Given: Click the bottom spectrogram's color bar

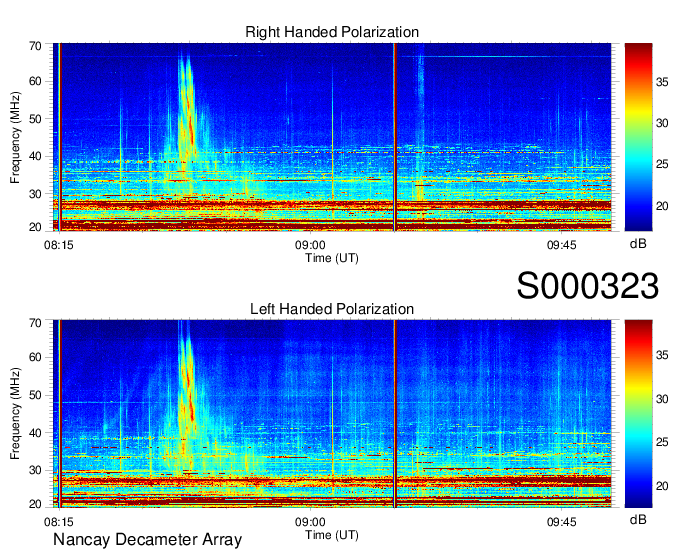Looking at the screenshot, I should point(638,414).
